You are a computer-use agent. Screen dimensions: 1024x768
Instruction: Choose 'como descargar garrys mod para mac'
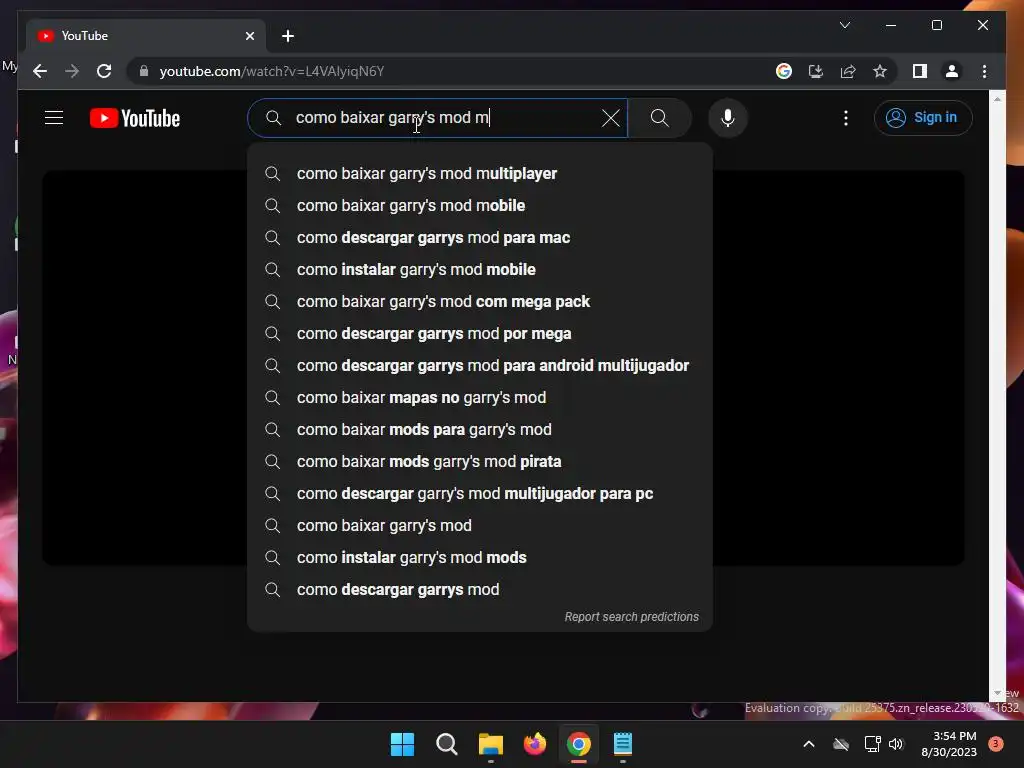point(479,238)
